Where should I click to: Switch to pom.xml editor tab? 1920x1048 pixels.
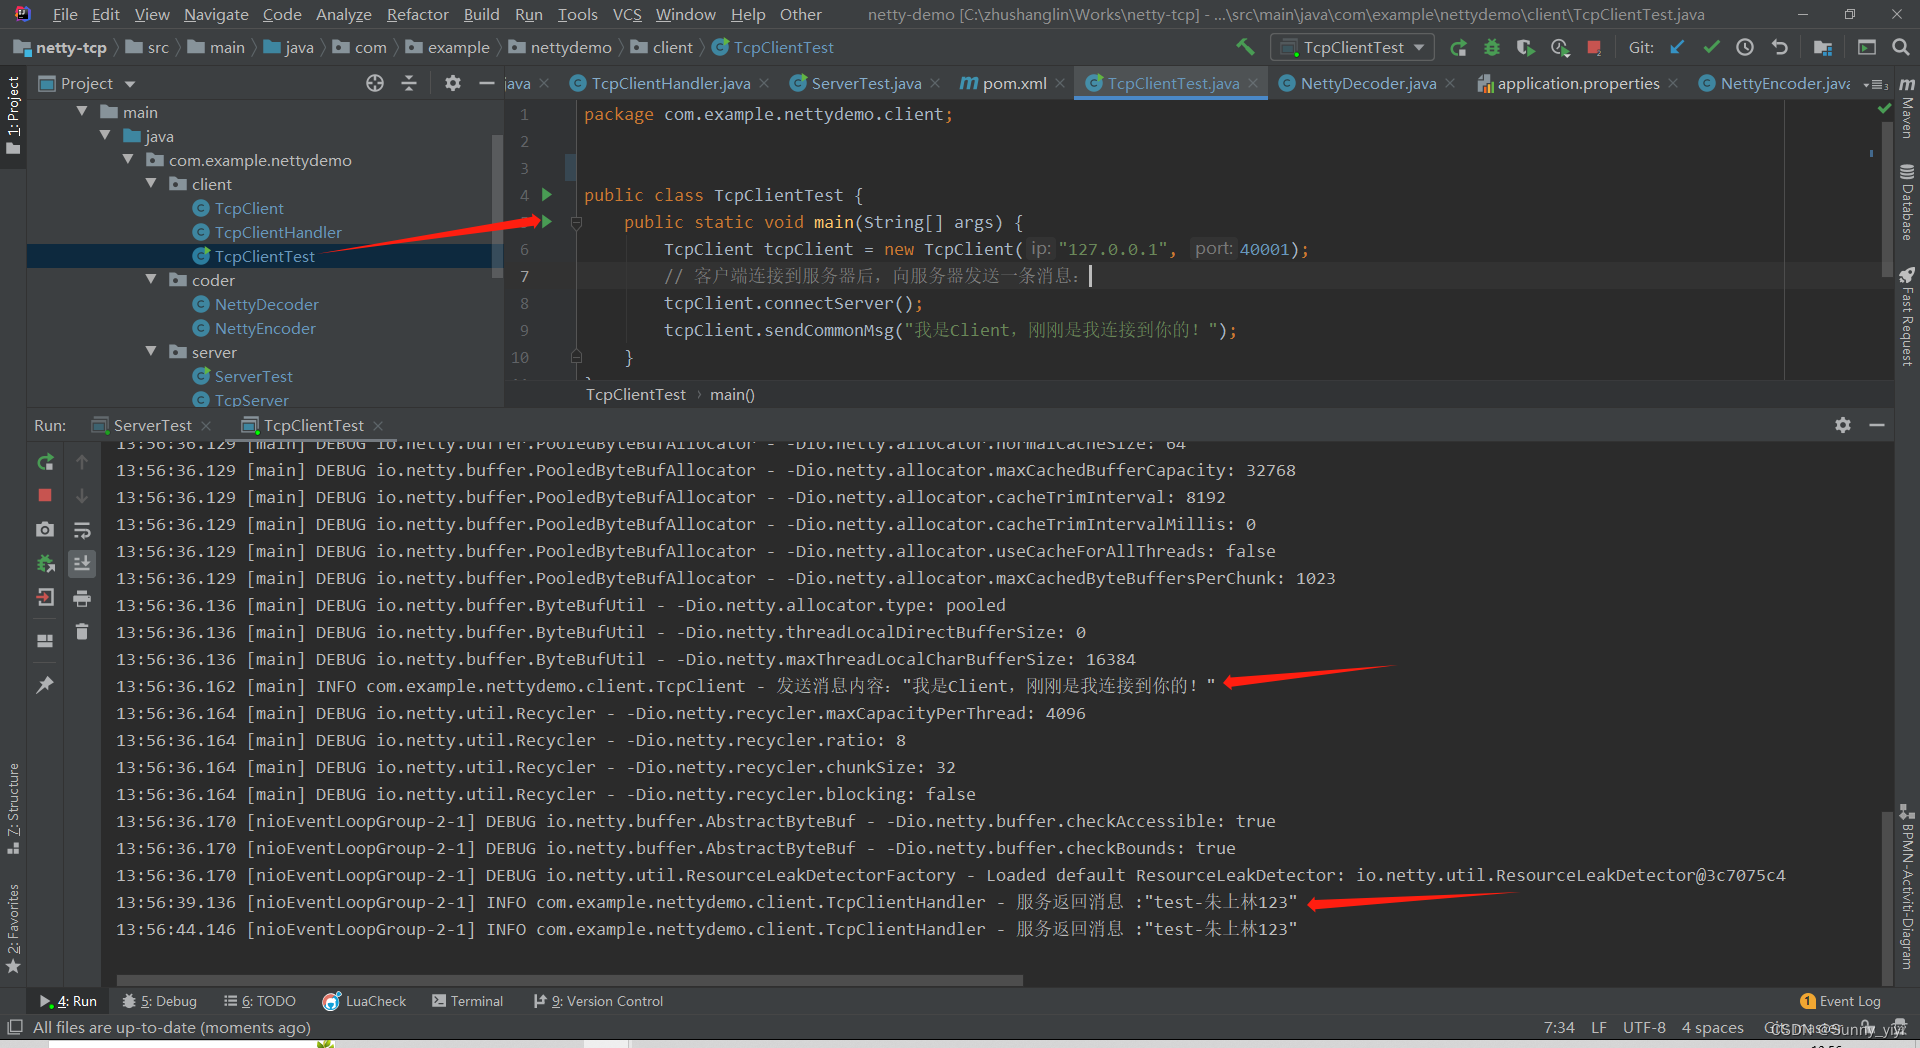point(1012,84)
